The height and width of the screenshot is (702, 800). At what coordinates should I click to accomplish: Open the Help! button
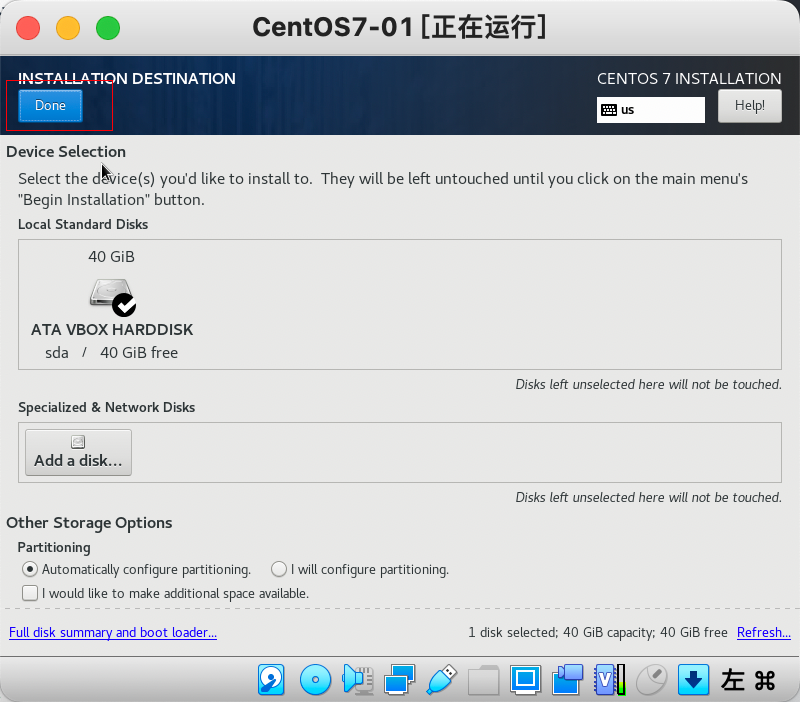(x=749, y=106)
